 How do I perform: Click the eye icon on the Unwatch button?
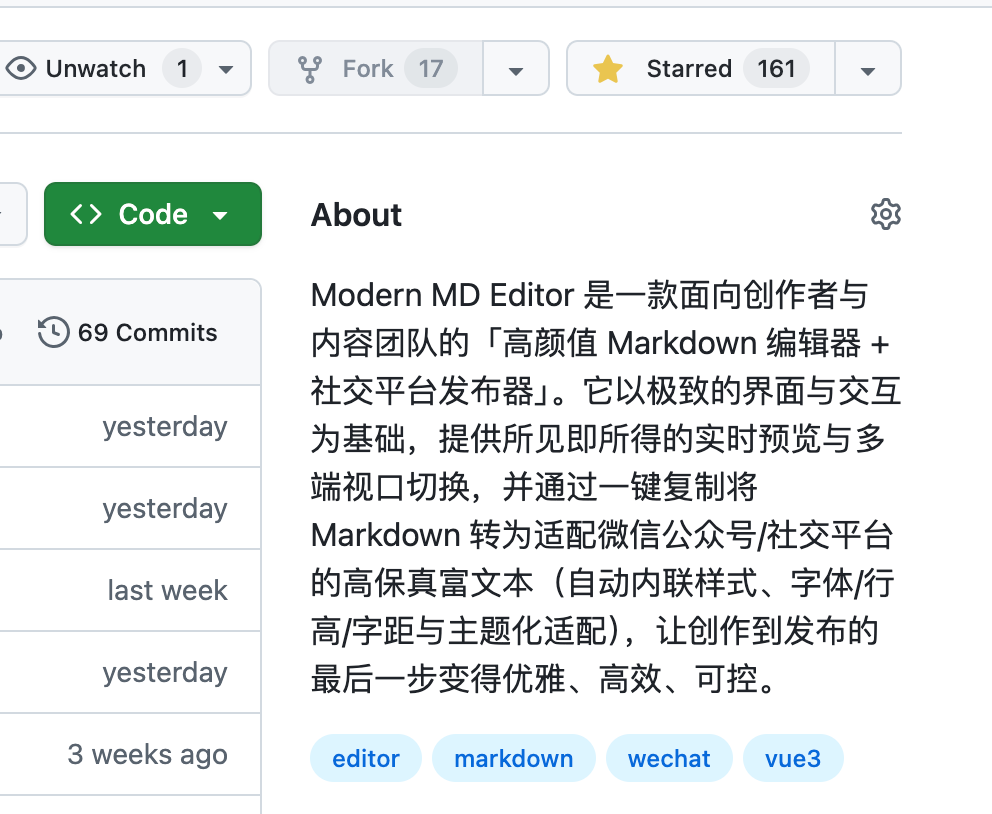click(x=21, y=68)
